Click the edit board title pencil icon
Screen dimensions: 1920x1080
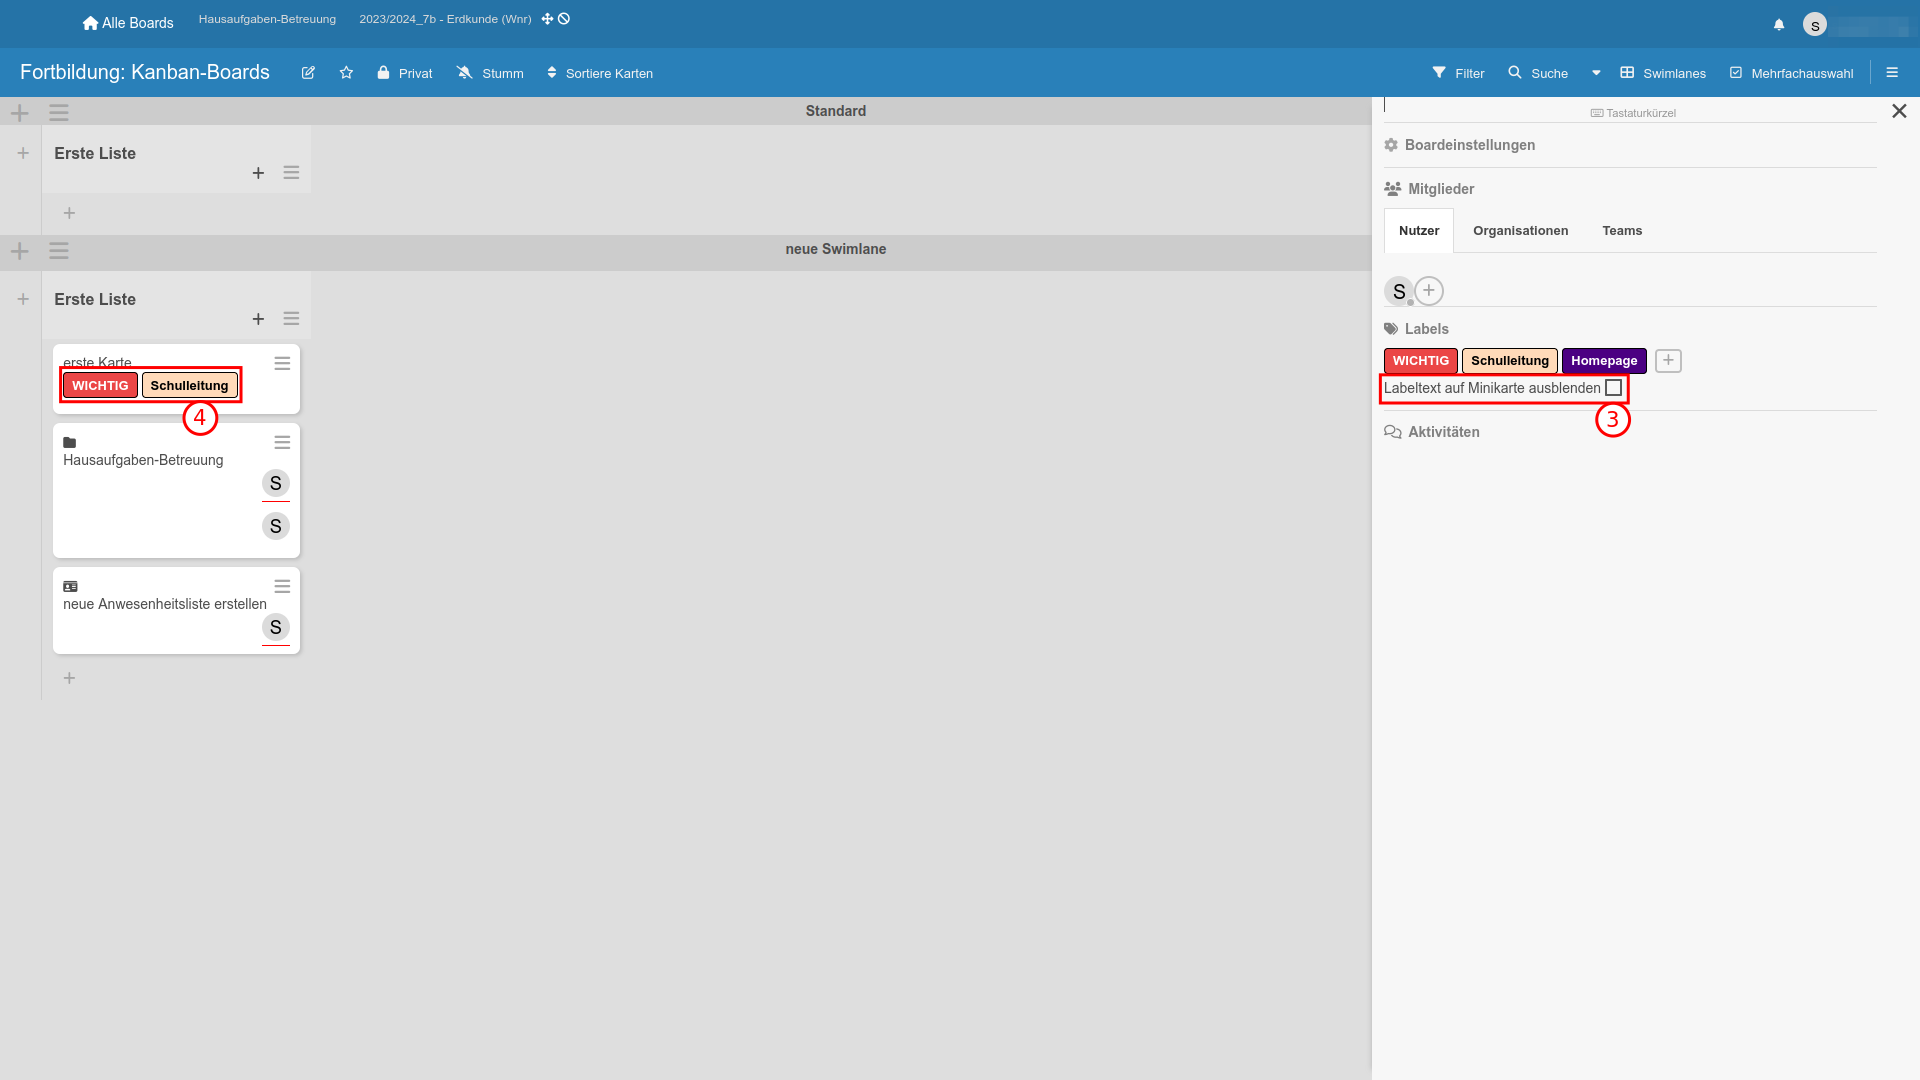click(x=308, y=73)
